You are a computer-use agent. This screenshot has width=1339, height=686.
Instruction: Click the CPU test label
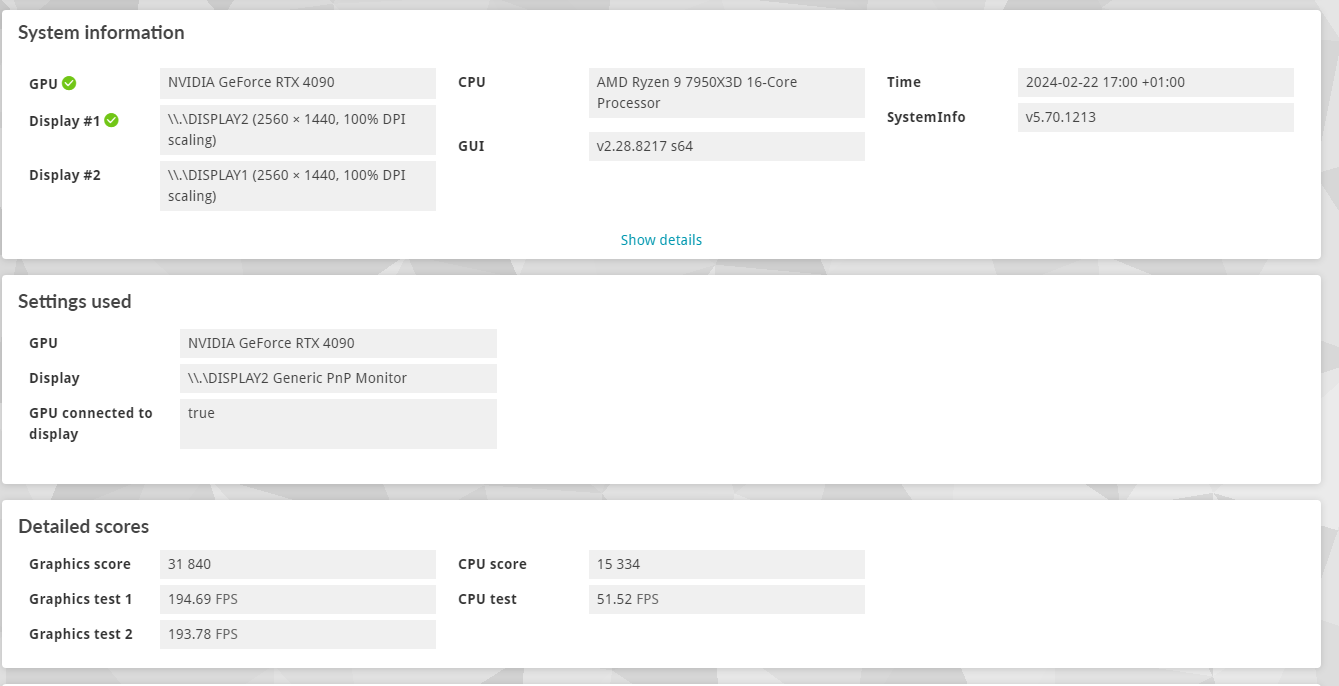click(488, 599)
